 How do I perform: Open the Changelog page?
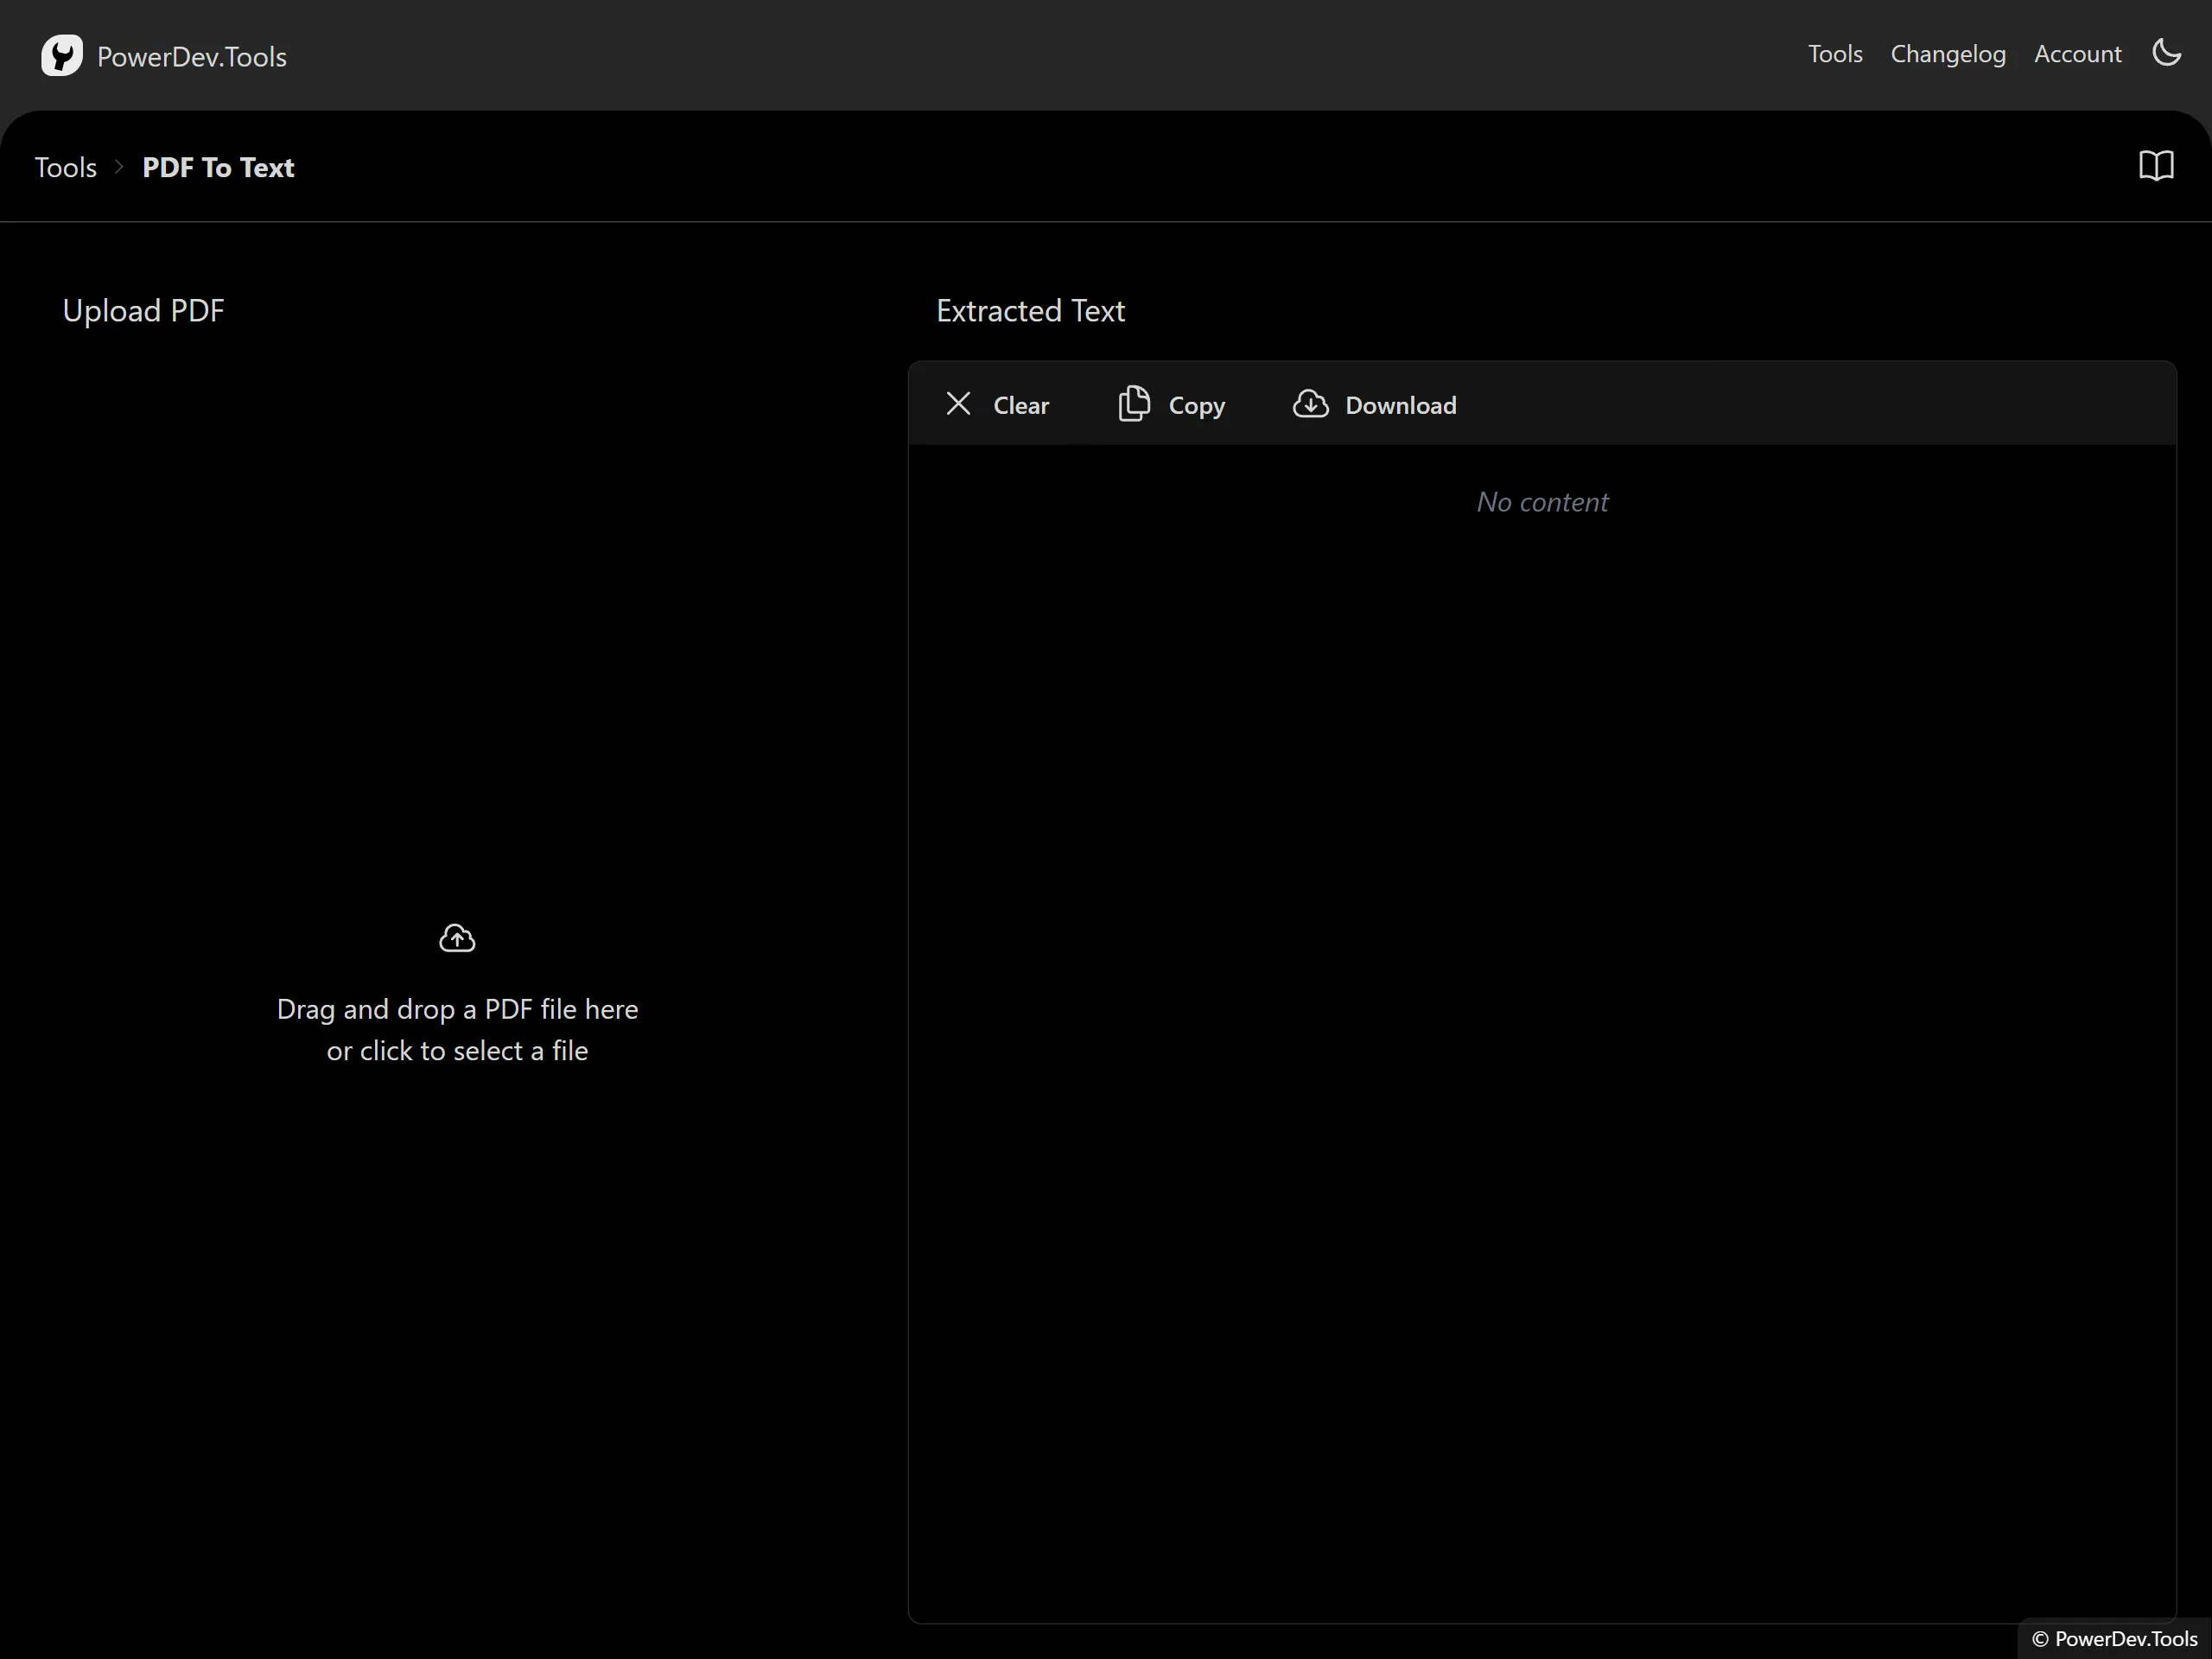(x=1947, y=54)
